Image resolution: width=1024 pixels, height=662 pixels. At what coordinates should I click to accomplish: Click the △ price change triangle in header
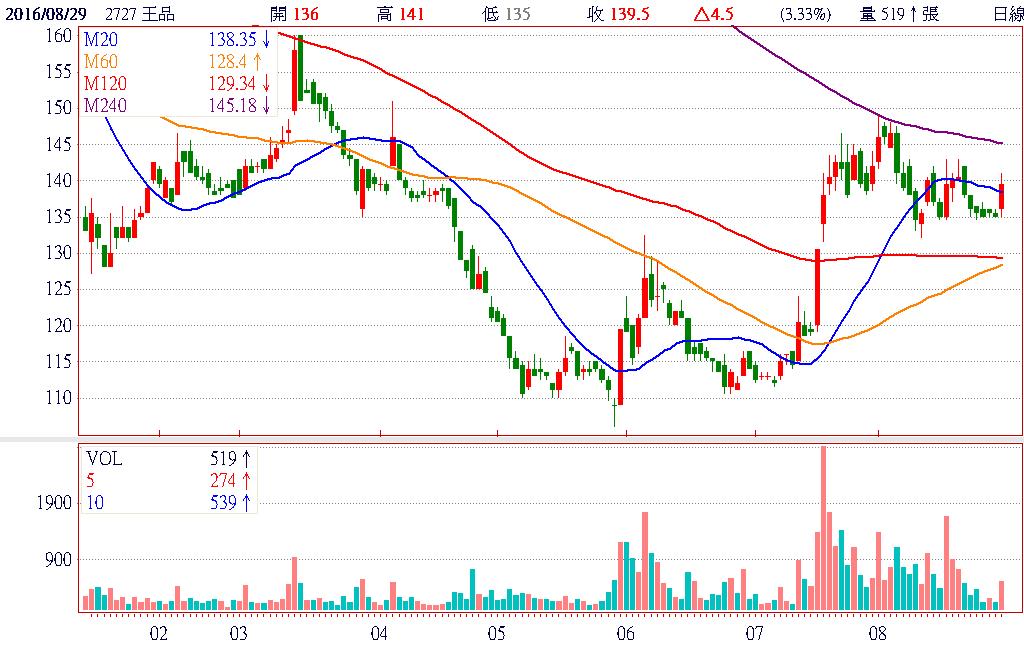pyautogui.click(x=701, y=14)
